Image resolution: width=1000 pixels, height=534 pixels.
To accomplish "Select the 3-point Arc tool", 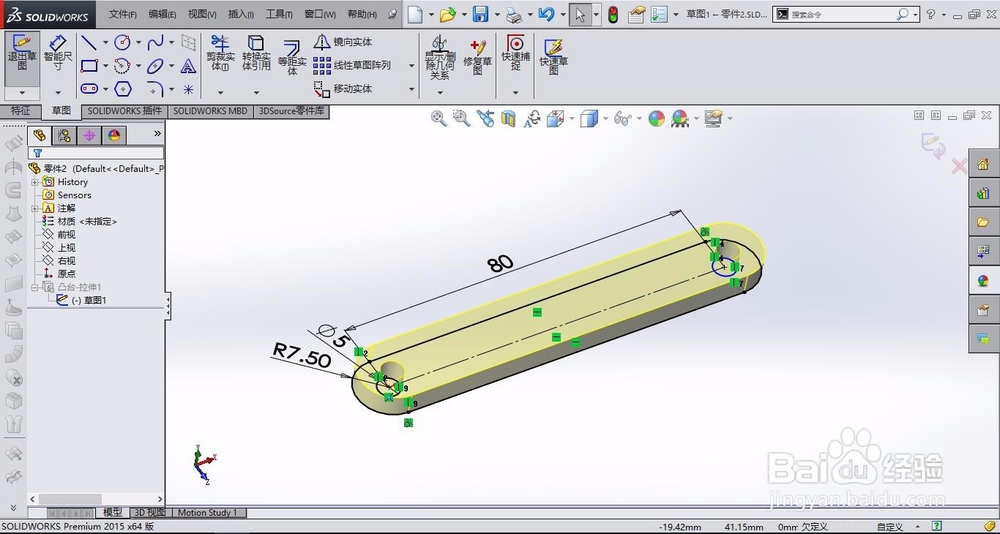I will 122,66.
